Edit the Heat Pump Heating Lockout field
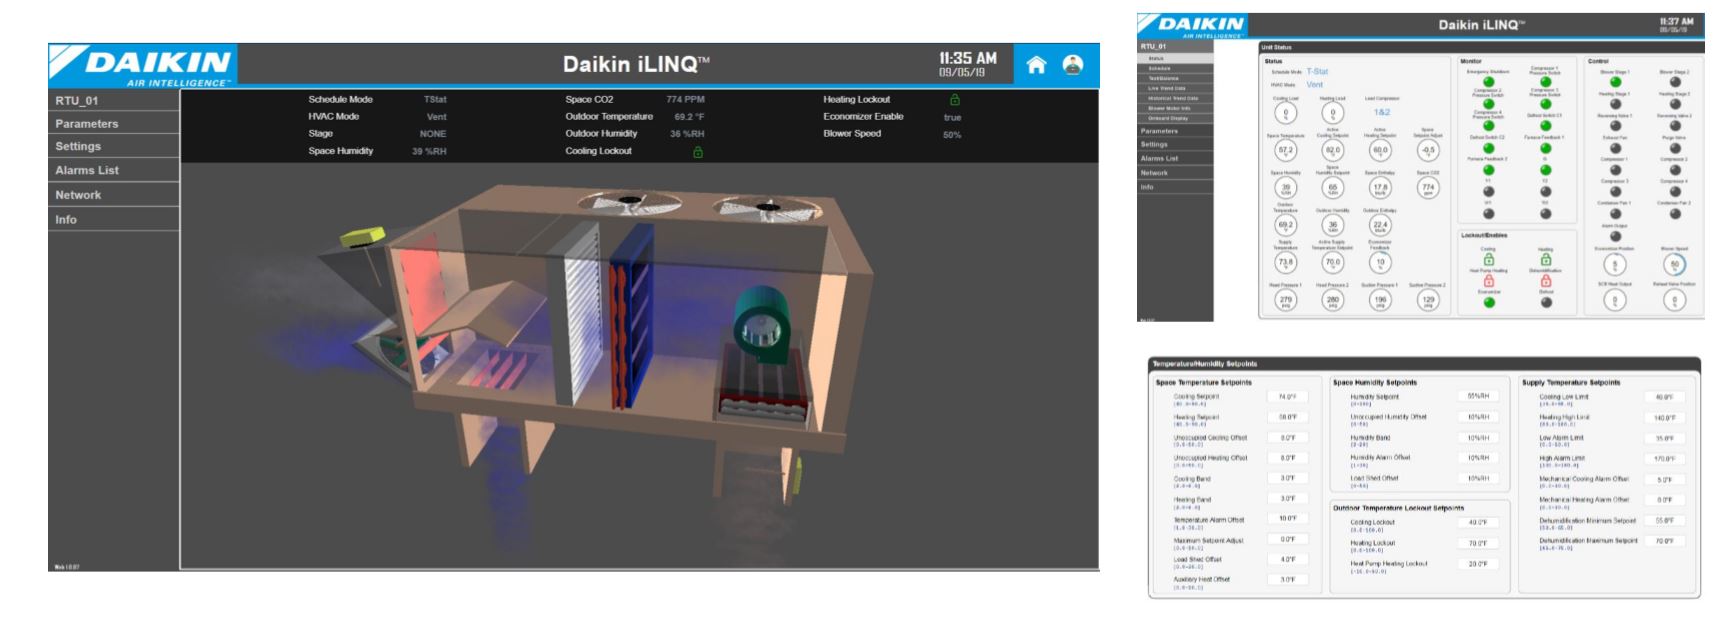Screen dimensions: 1726x617 pyautogui.click(x=1478, y=564)
